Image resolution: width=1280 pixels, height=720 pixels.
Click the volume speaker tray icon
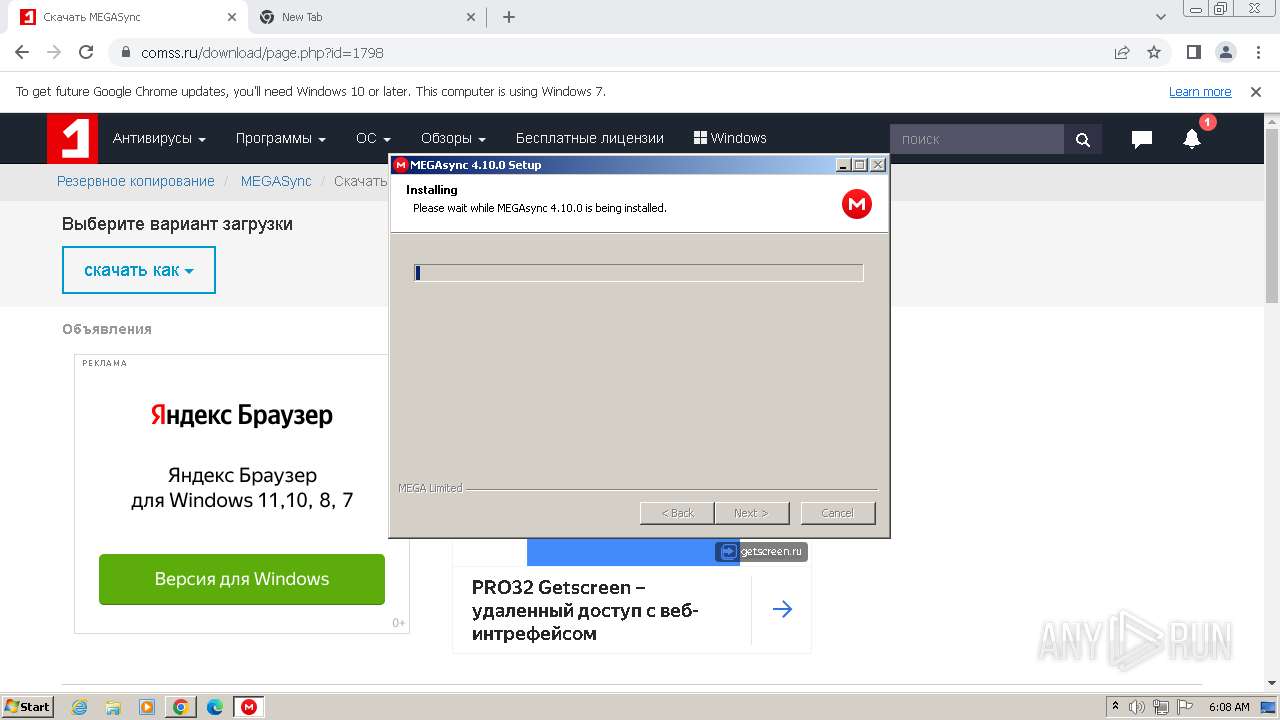1137,707
